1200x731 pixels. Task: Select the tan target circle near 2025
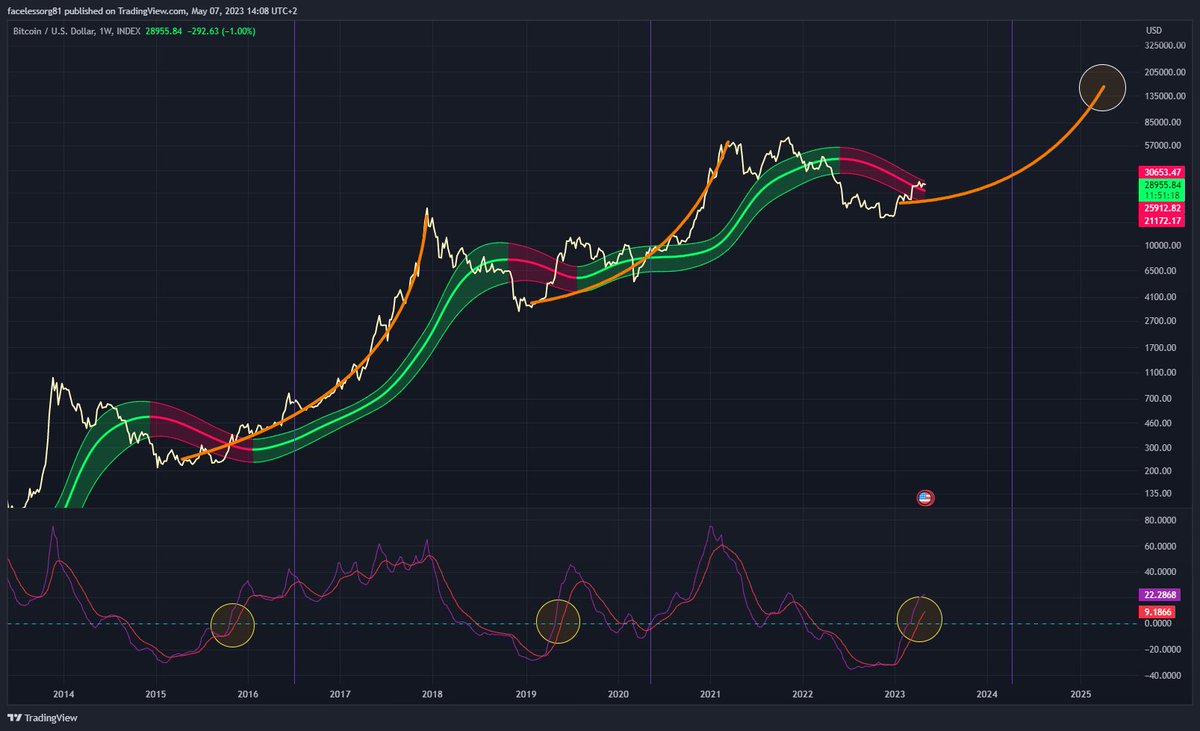point(1102,87)
